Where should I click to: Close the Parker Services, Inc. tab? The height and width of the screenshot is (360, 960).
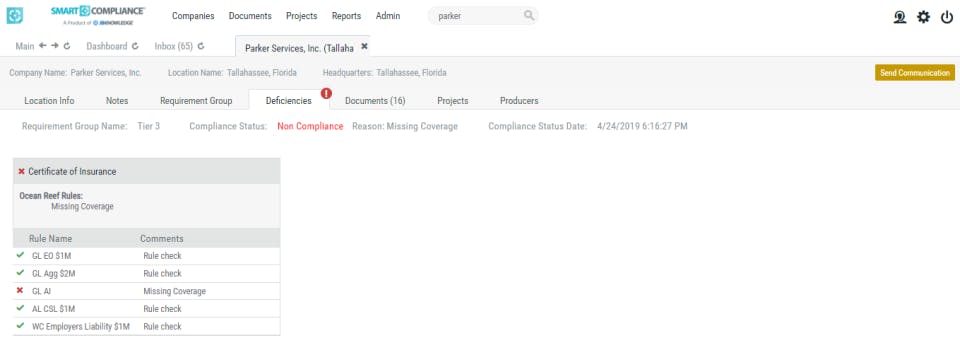pos(364,46)
